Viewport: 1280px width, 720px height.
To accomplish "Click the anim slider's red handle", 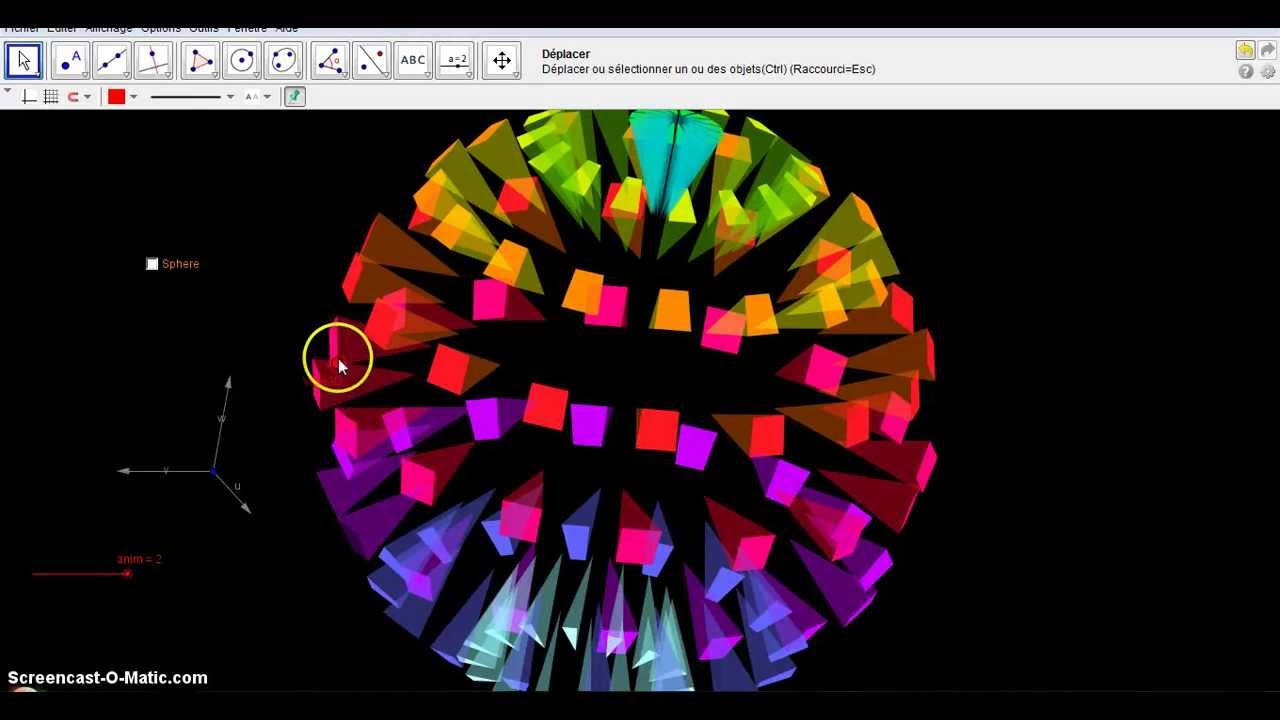I will pos(127,574).
